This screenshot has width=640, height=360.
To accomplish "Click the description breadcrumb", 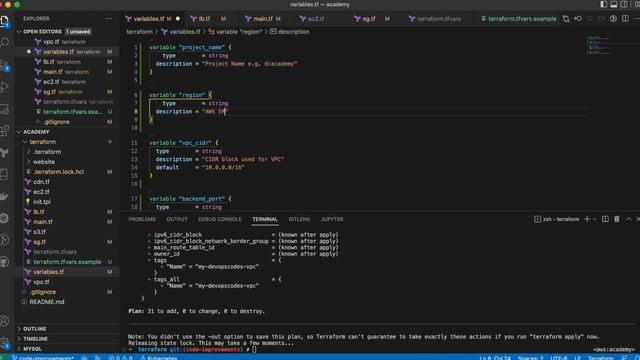I will coord(289,31).
